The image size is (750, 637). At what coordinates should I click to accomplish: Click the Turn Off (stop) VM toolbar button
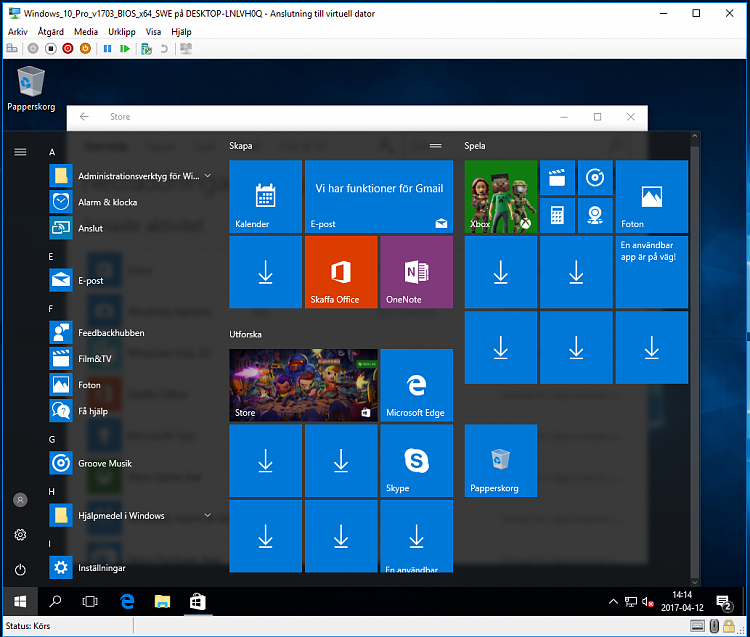(x=51, y=48)
